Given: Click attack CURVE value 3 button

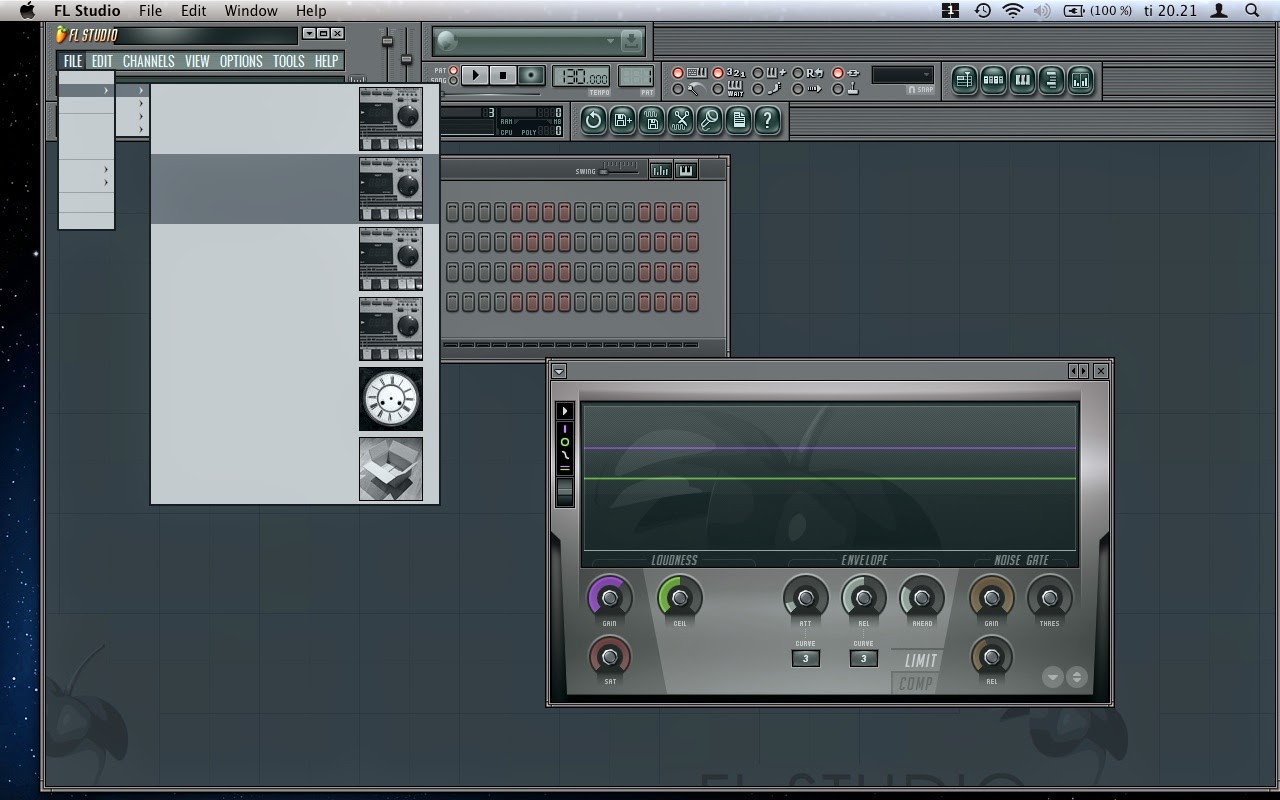Looking at the screenshot, I should click(x=805, y=658).
